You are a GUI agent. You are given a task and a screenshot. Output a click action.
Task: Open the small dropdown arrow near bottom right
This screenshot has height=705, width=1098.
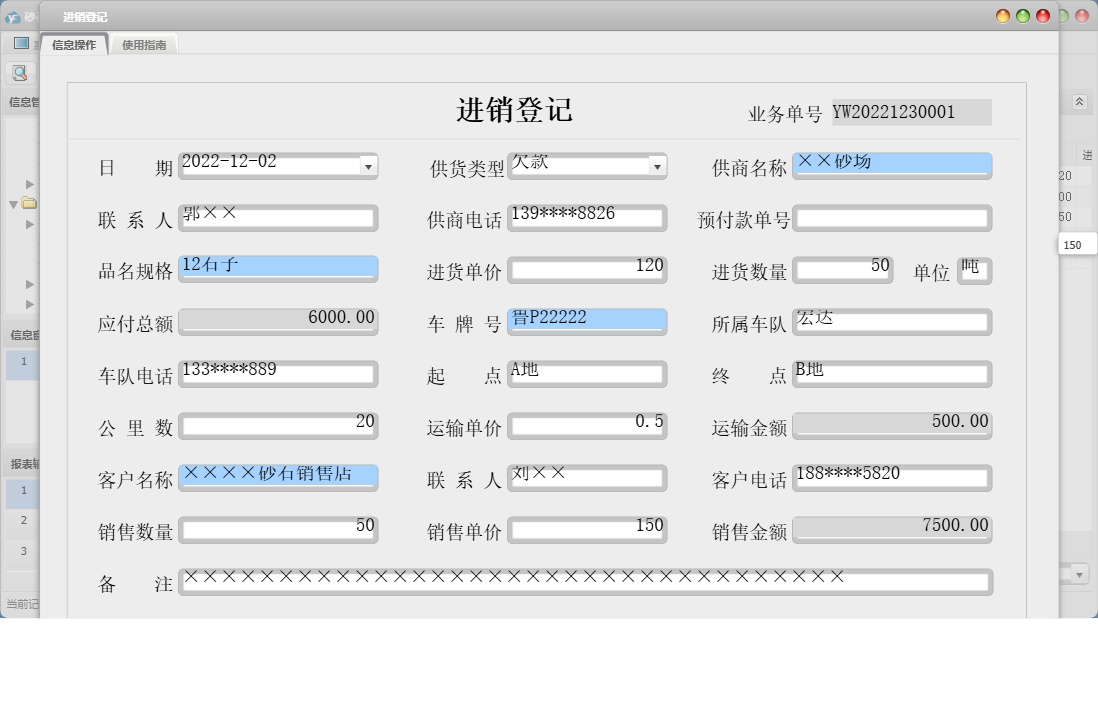tap(1078, 573)
